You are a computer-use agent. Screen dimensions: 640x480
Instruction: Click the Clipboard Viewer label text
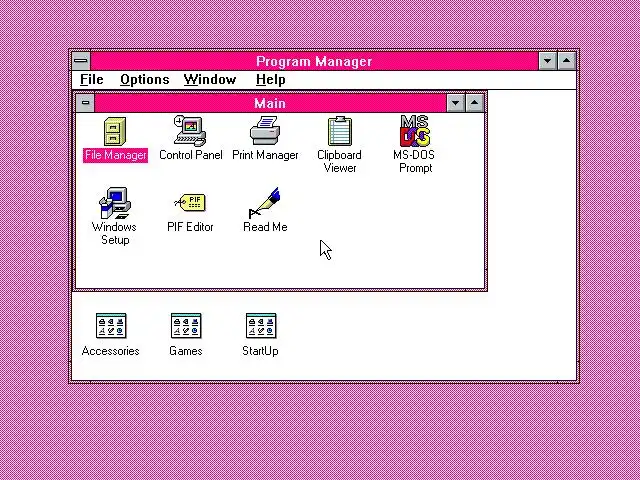[x=340, y=161]
